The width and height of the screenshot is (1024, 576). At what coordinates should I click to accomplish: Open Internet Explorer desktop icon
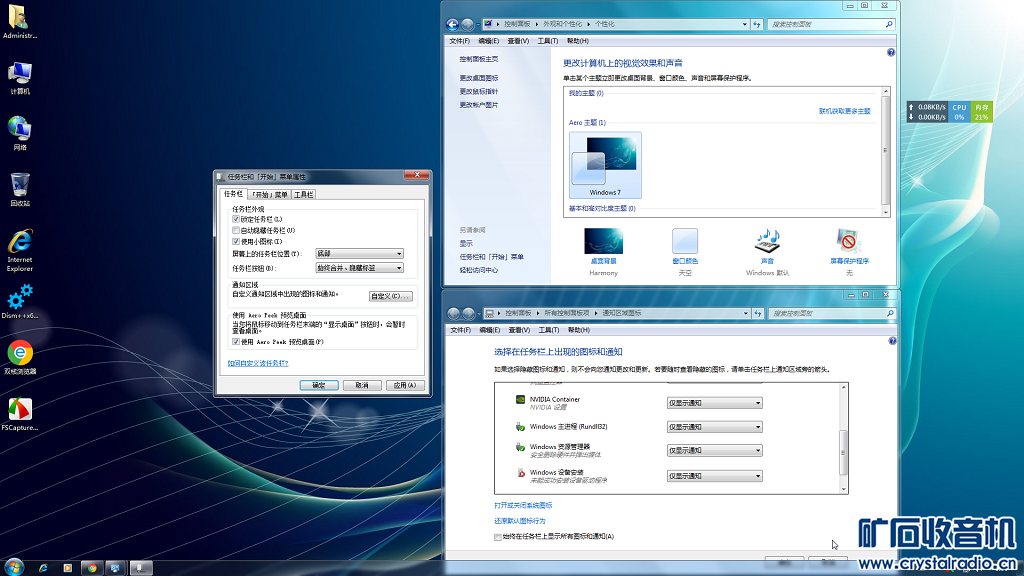pyautogui.click(x=20, y=241)
